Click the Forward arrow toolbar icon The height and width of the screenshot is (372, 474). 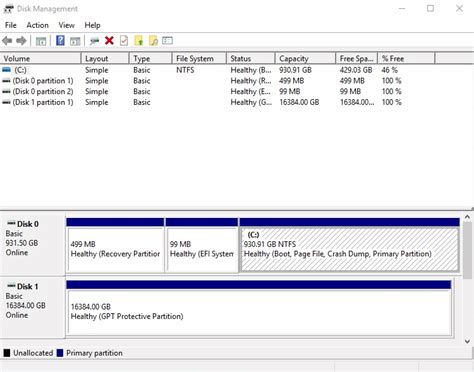[x=21, y=41]
